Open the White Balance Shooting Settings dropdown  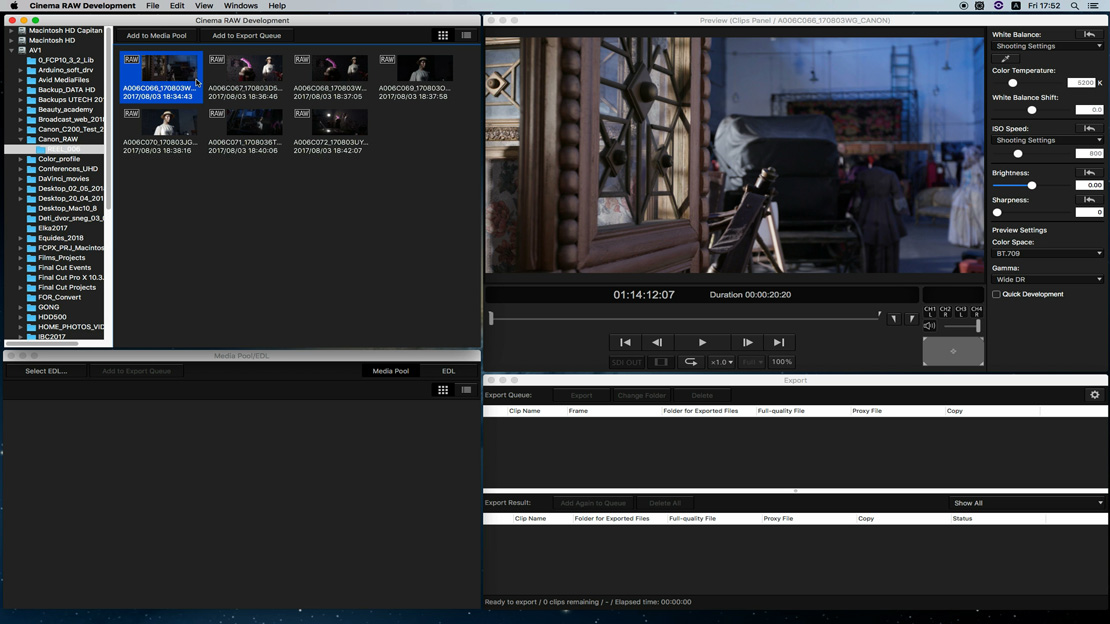[x=1048, y=46]
